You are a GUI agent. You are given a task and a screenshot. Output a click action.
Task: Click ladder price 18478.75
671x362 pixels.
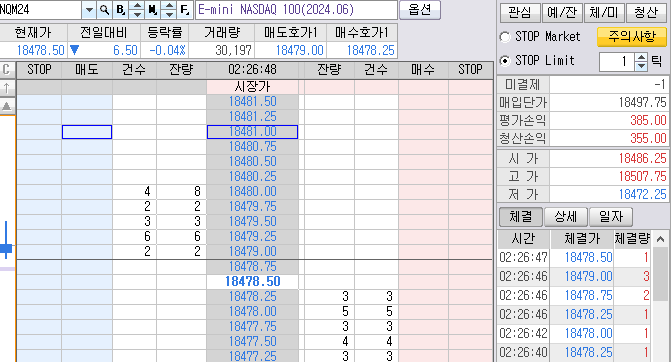point(252,267)
